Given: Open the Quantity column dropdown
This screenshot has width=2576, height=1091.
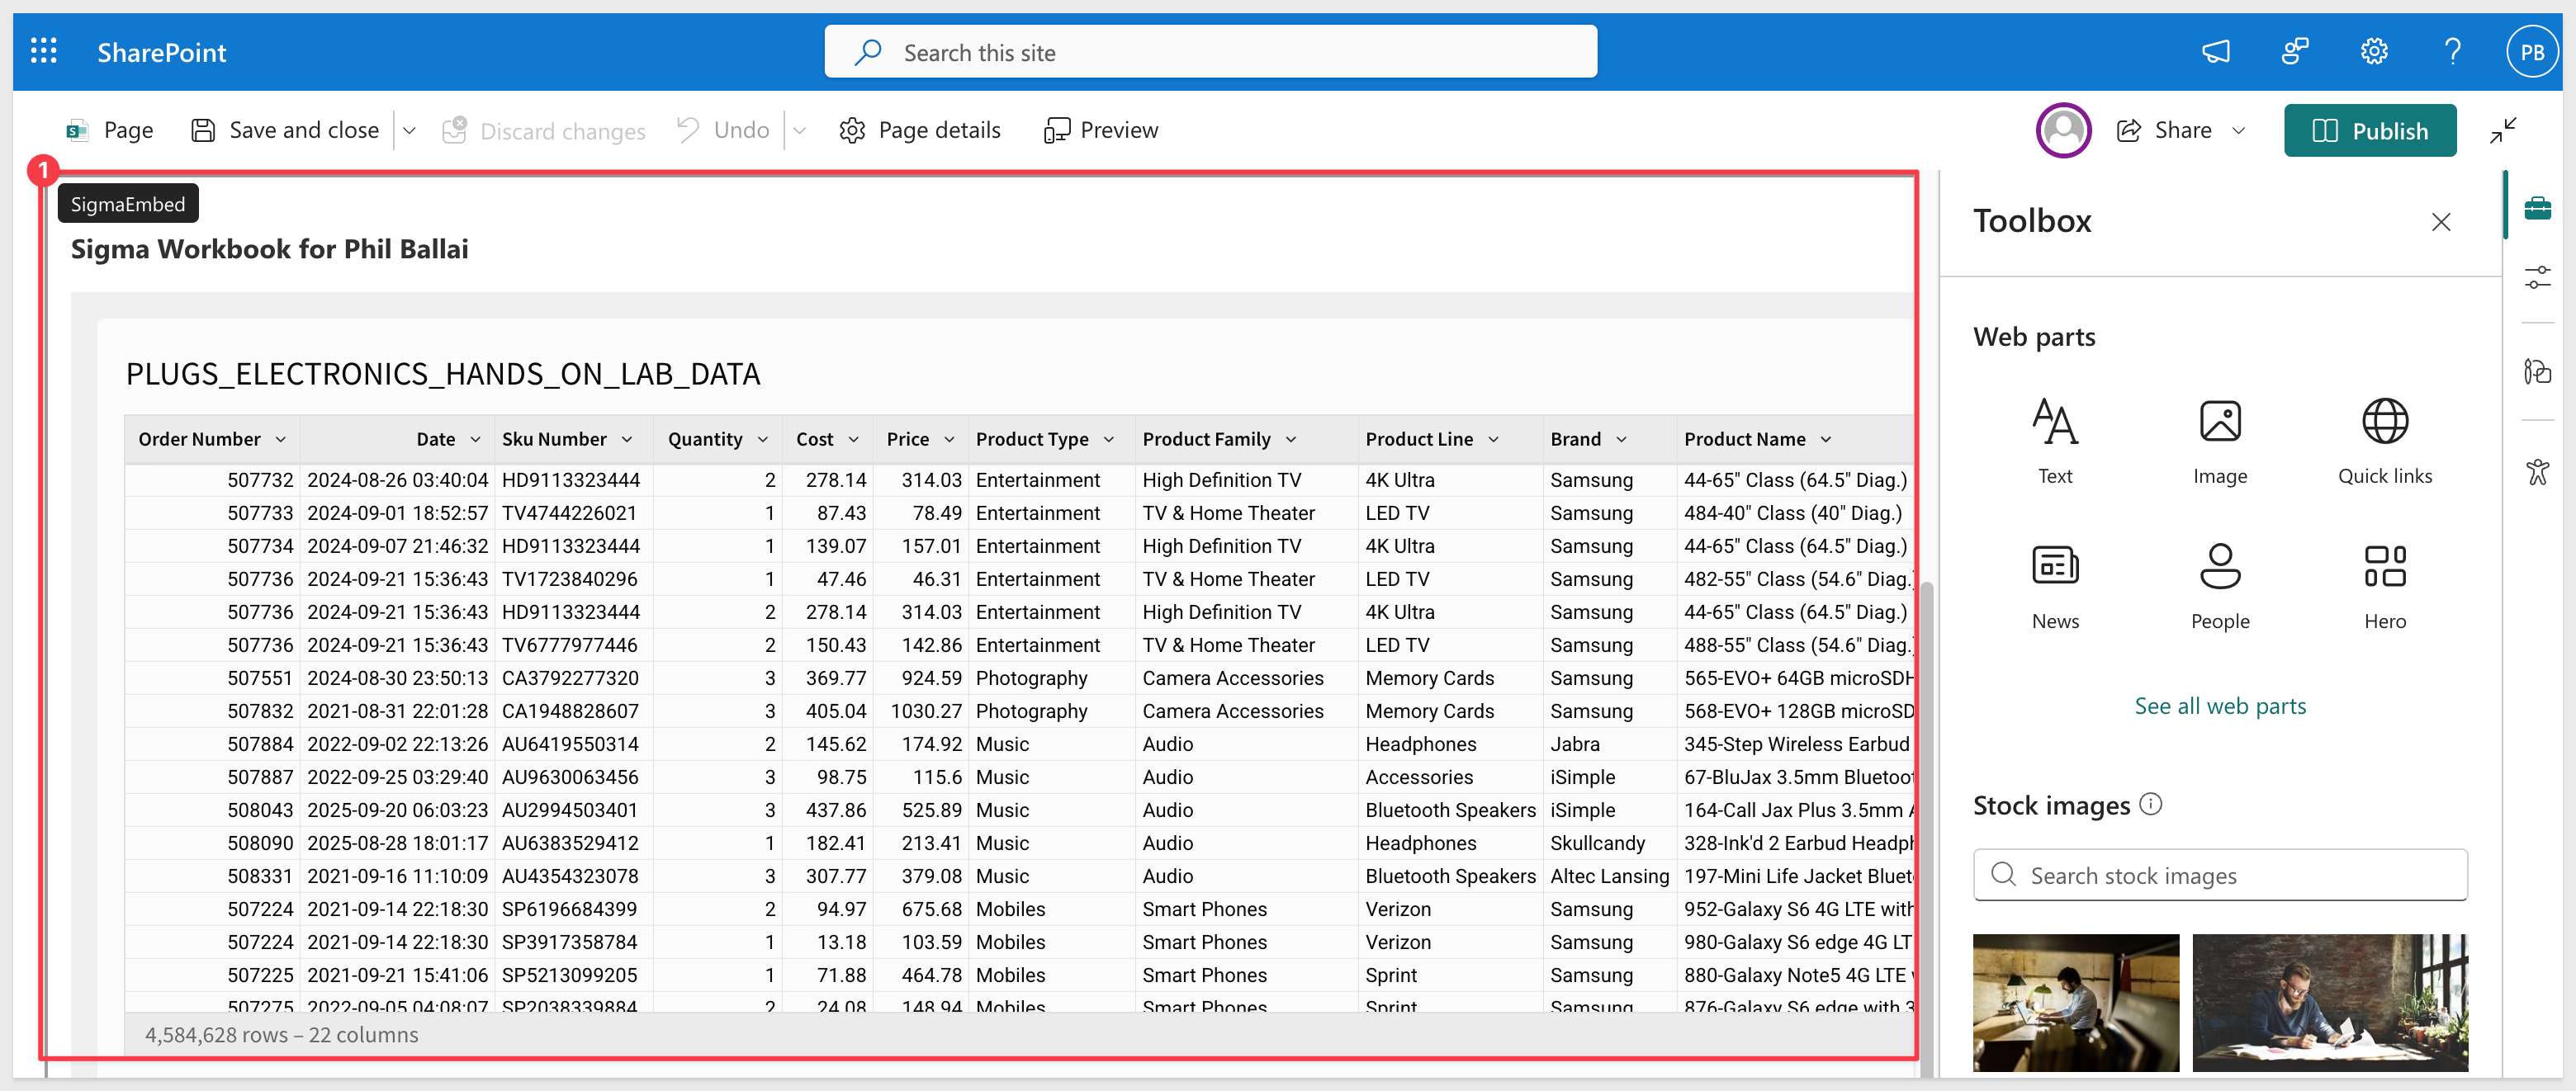Looking at the screenshot, I should pyautogui.click(x=763, y=439).
